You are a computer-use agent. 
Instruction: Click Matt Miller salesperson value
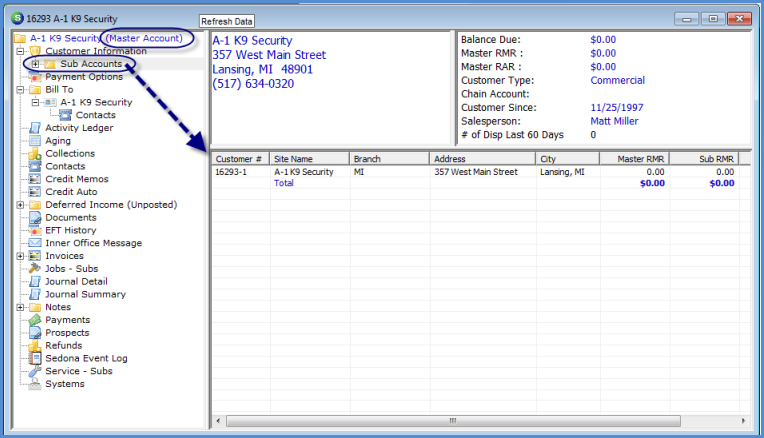pyautogui.click(x=614, y=121)
